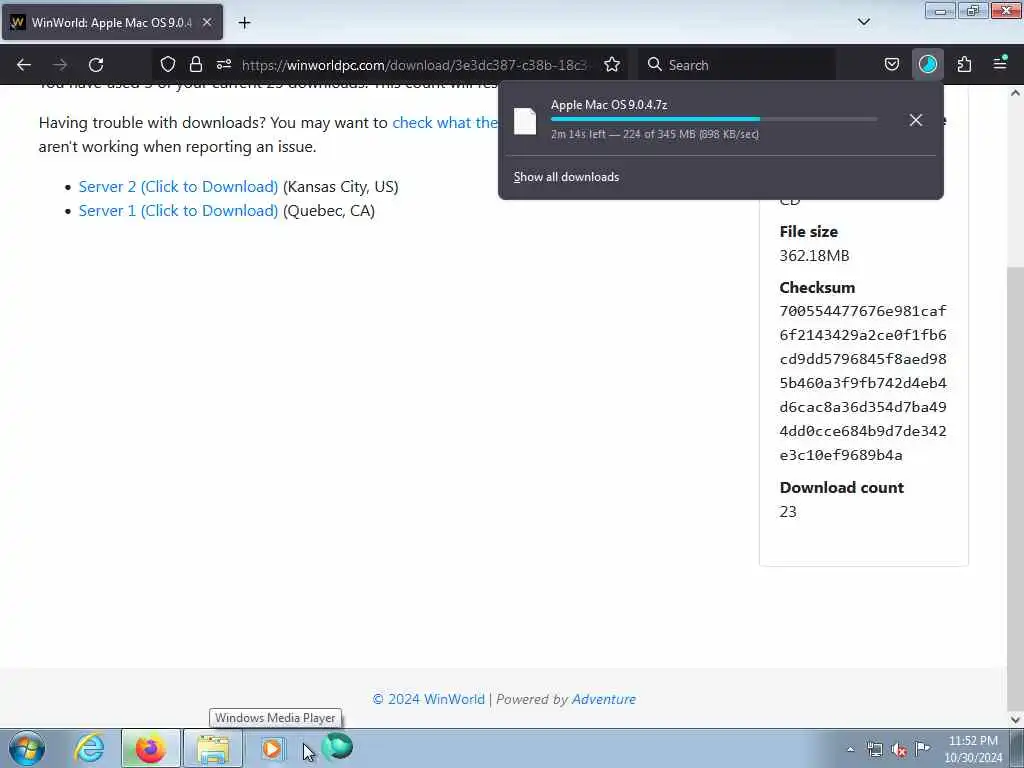This screenshot has height=768, width=1024.
Task: Toggle the downloads progress button
Action: point(927,65)
